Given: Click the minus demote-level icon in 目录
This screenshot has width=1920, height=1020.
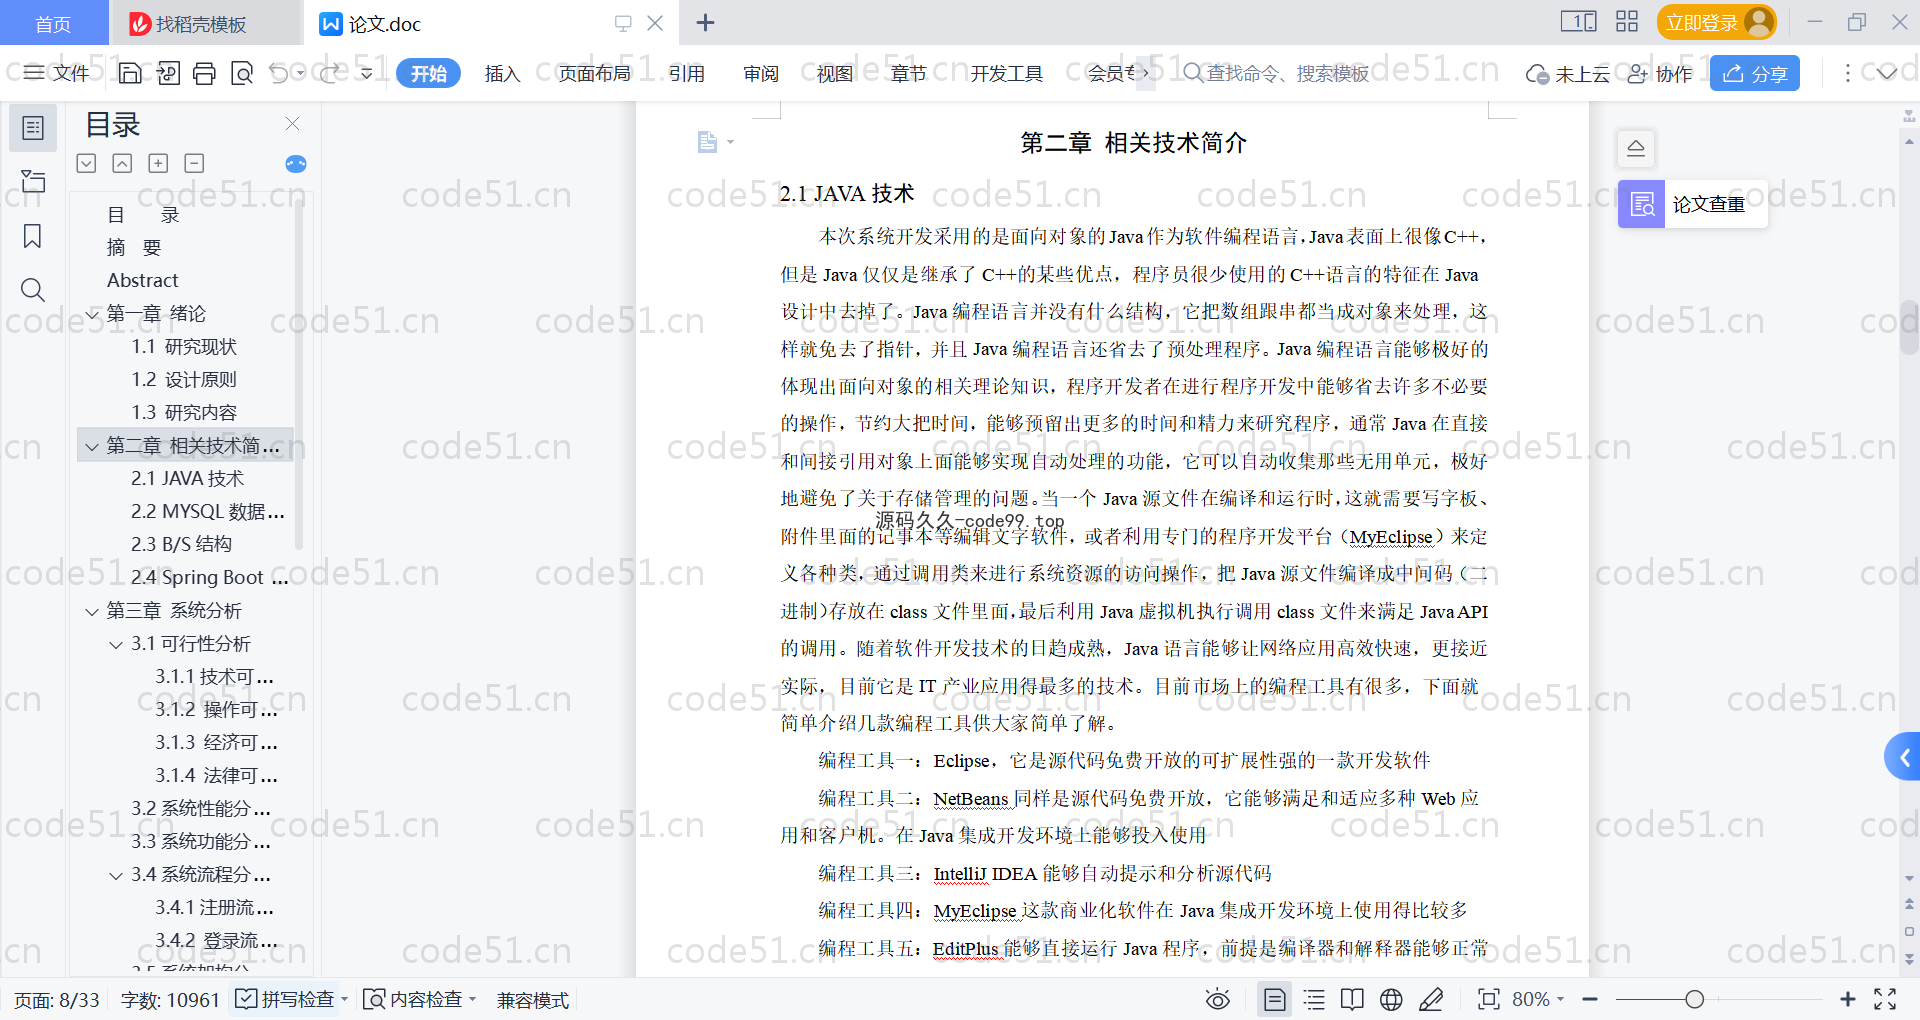Looking at the screenshot, I should pos(194,163).
